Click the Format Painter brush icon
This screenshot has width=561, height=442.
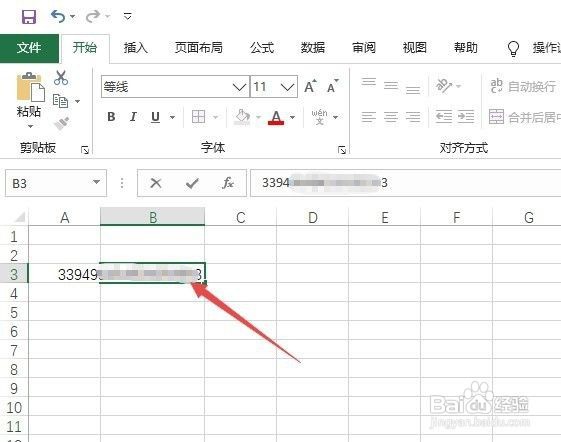[x=61, y=123]
